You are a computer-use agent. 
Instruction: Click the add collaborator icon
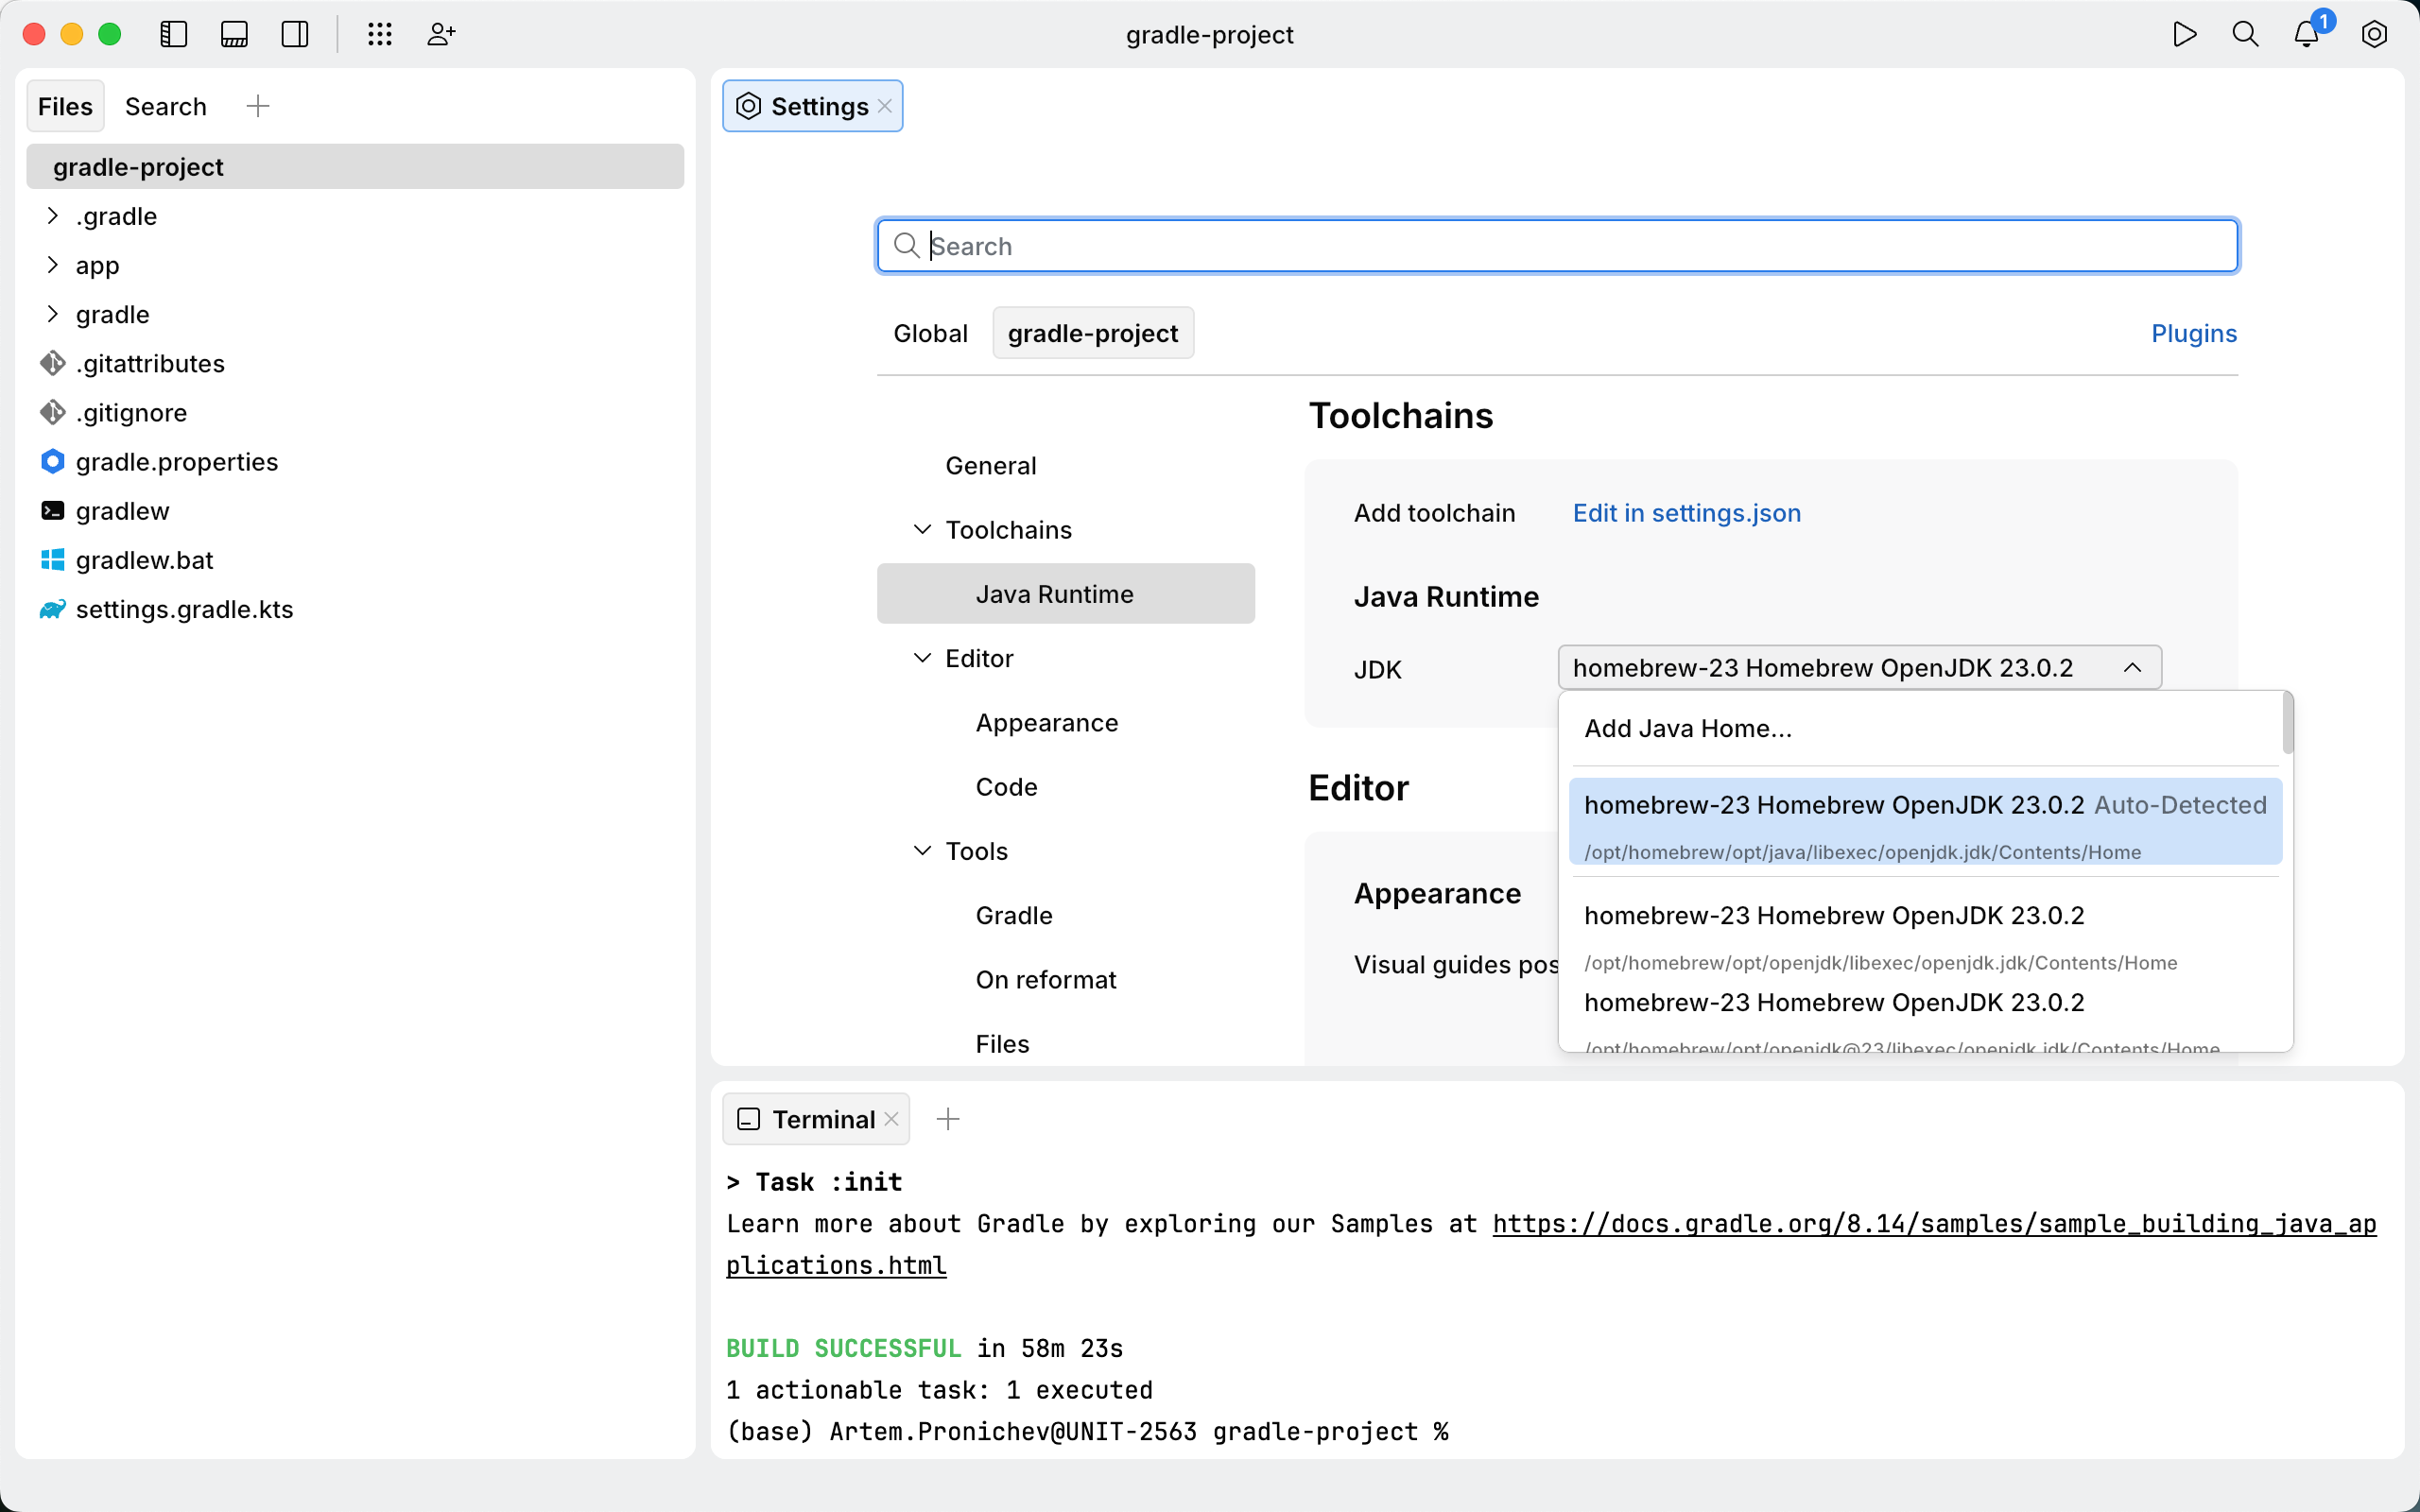(441, 34)
